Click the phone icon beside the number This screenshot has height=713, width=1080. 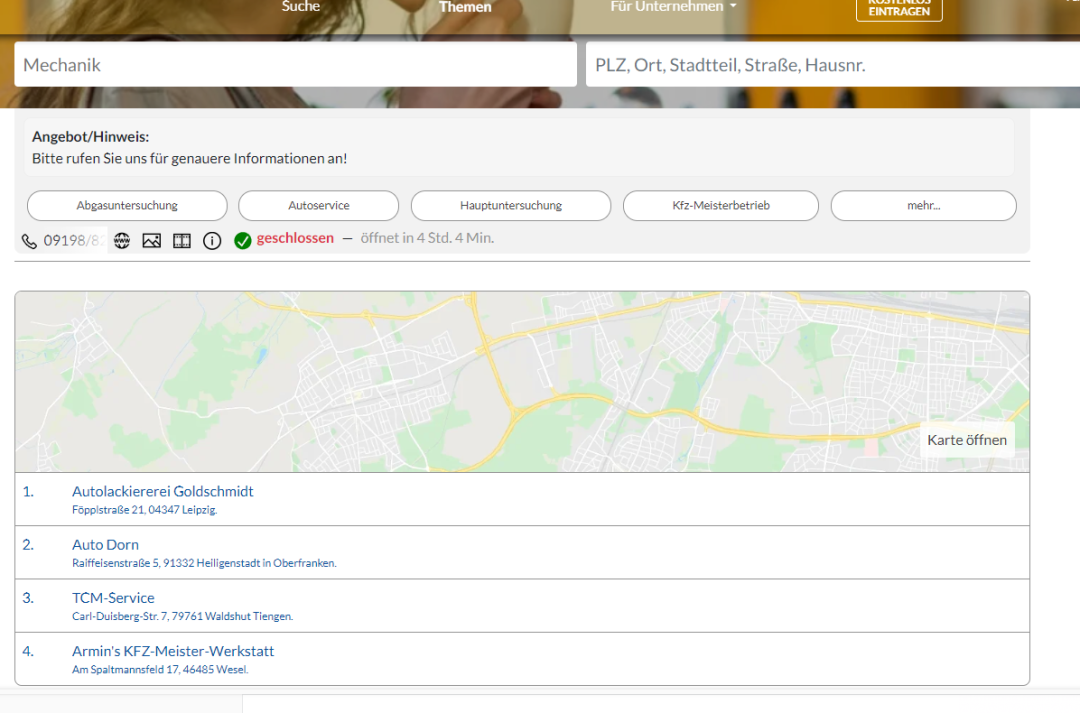coord(29,241)
